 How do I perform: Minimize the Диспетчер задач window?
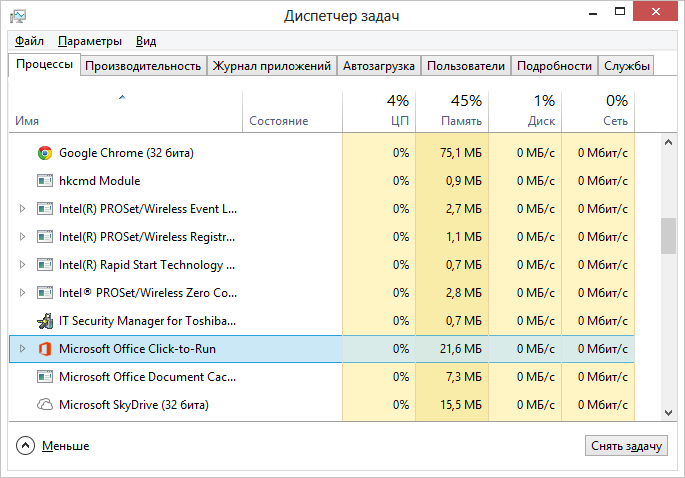[x=593, y=12]
